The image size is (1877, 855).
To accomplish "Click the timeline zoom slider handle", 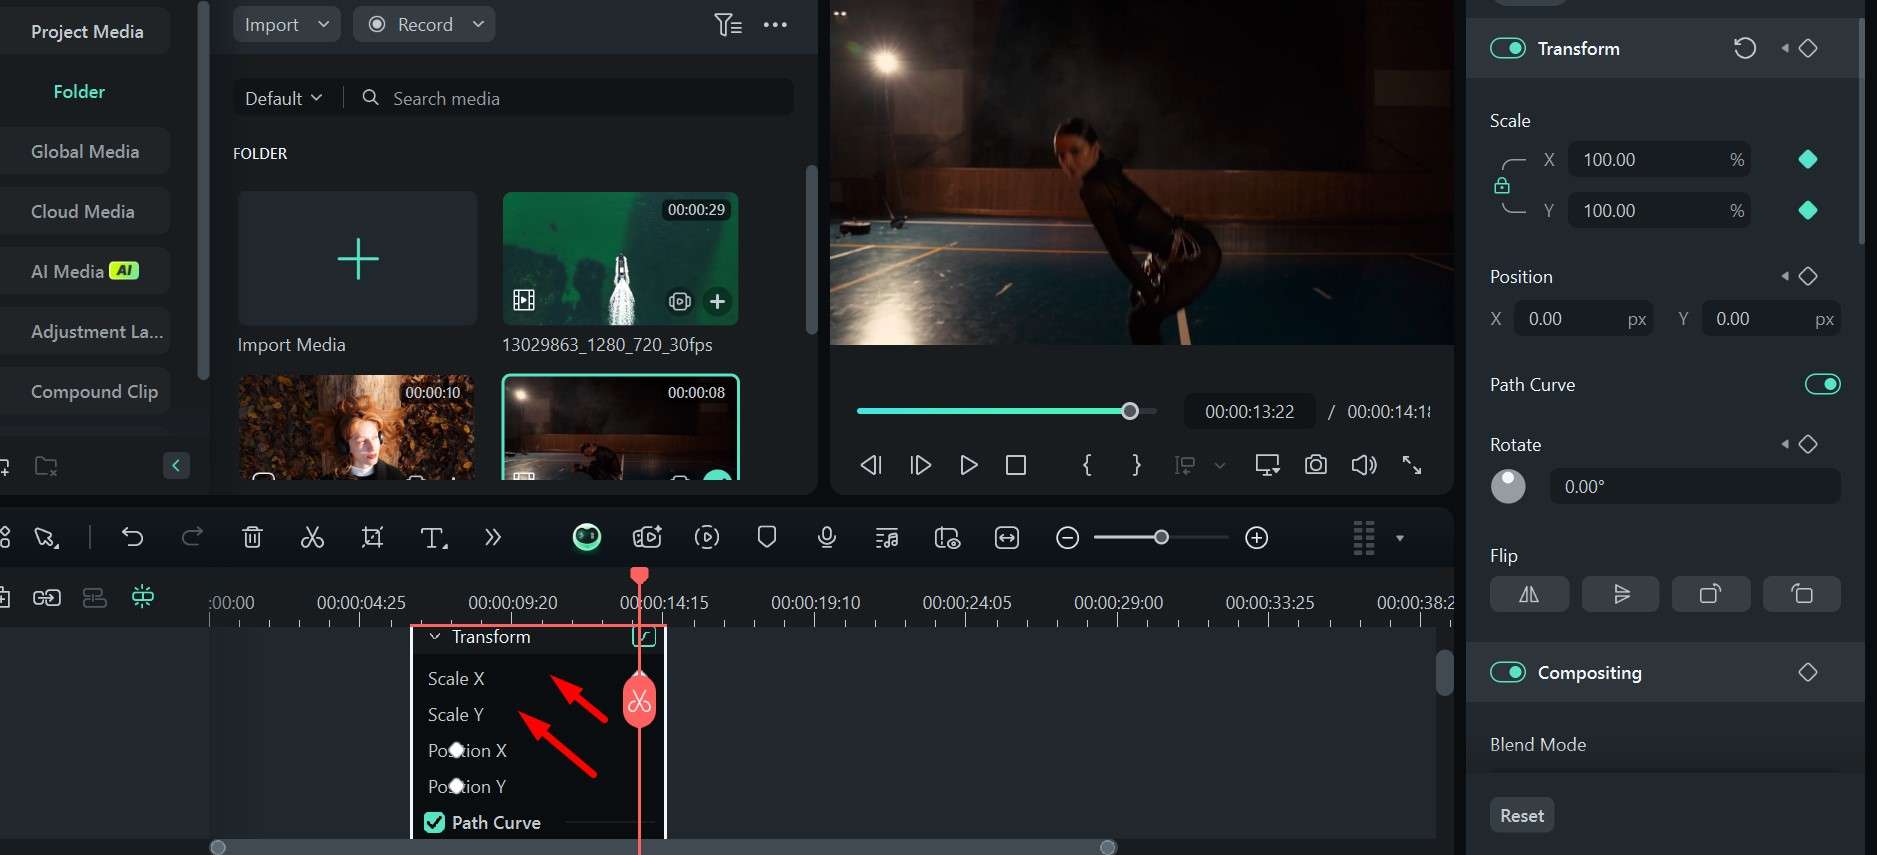I will tap(1161, 538).
